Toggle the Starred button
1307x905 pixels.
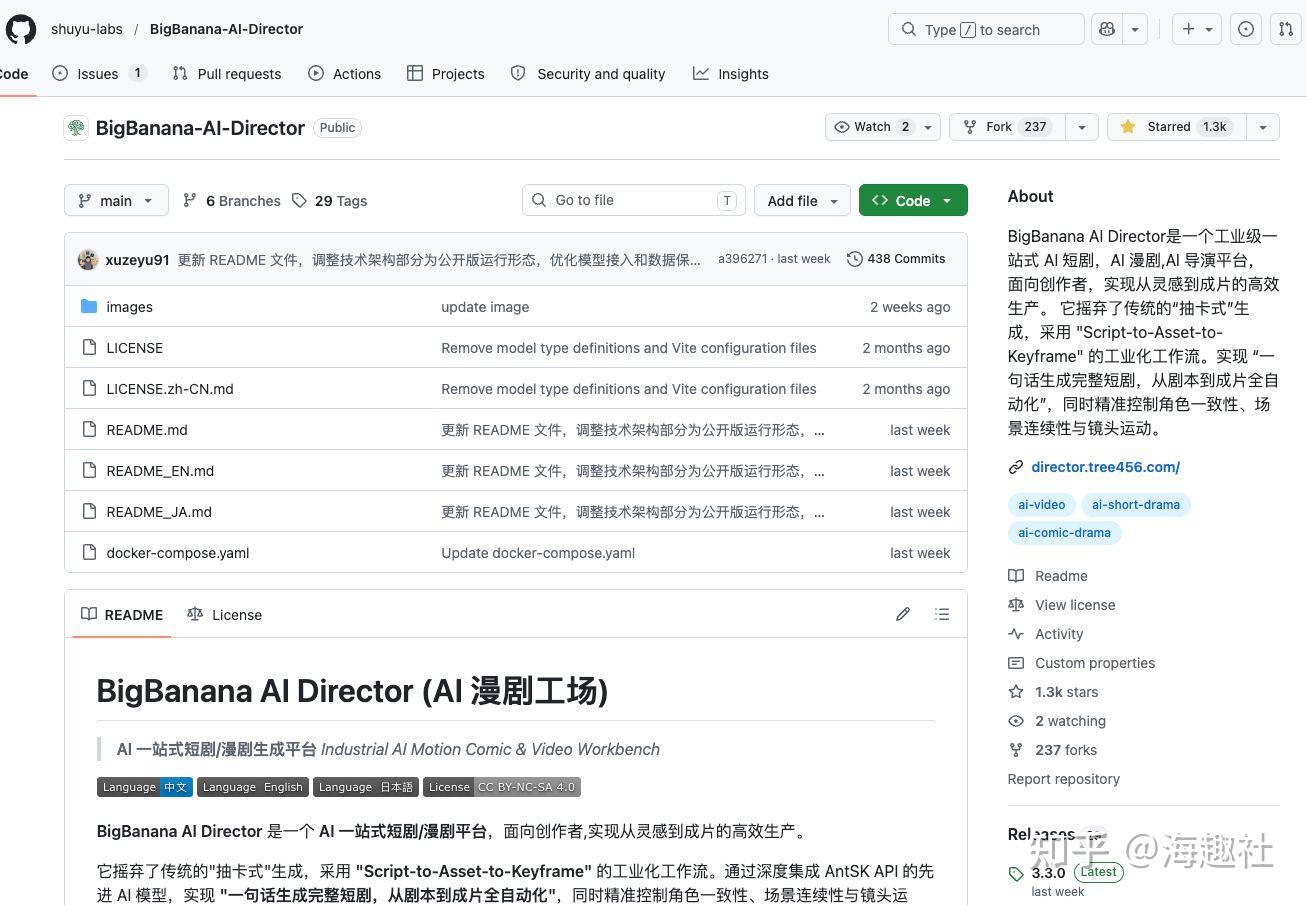[1176, 127]
